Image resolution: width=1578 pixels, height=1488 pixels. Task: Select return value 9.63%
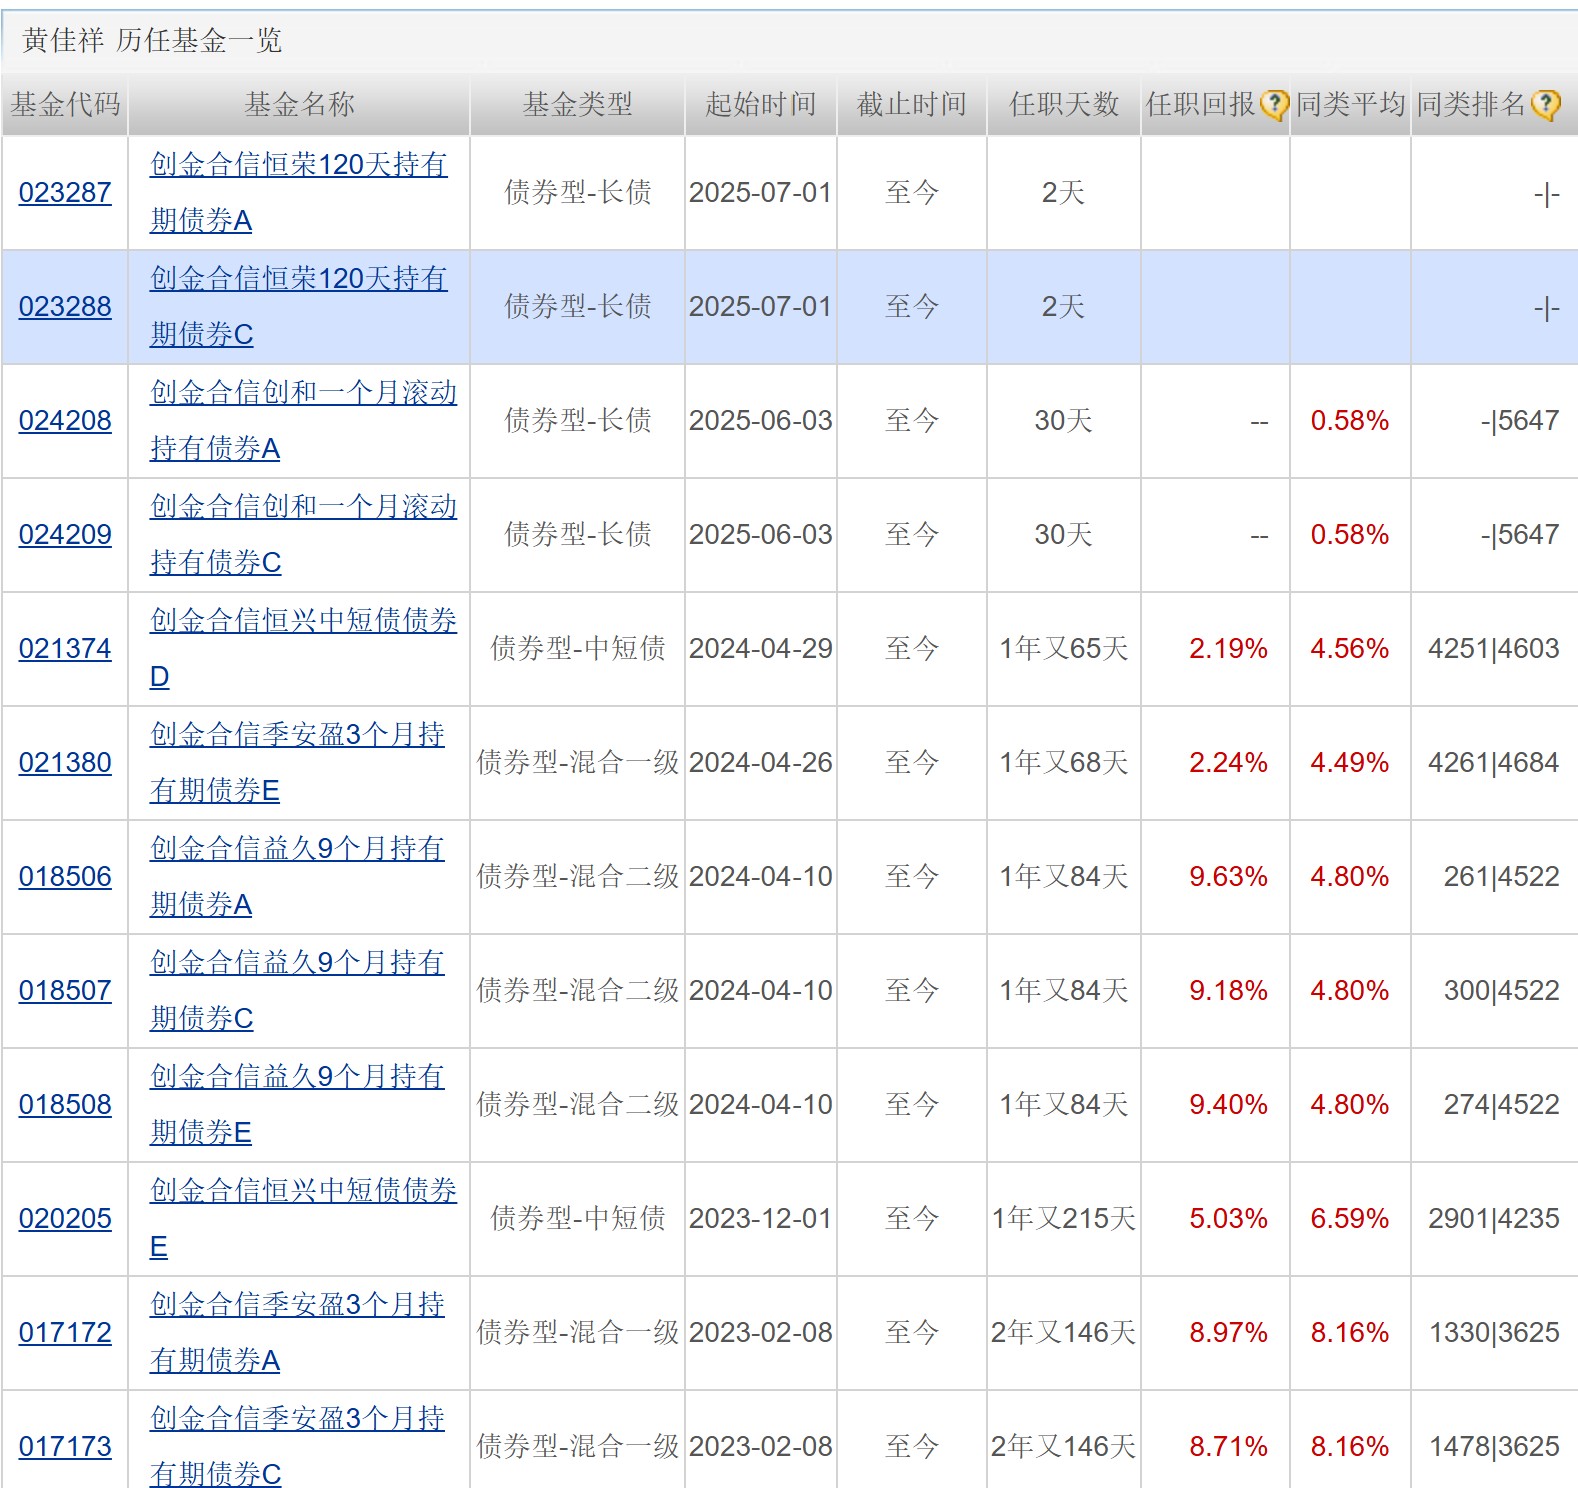tap(1228, 876)
